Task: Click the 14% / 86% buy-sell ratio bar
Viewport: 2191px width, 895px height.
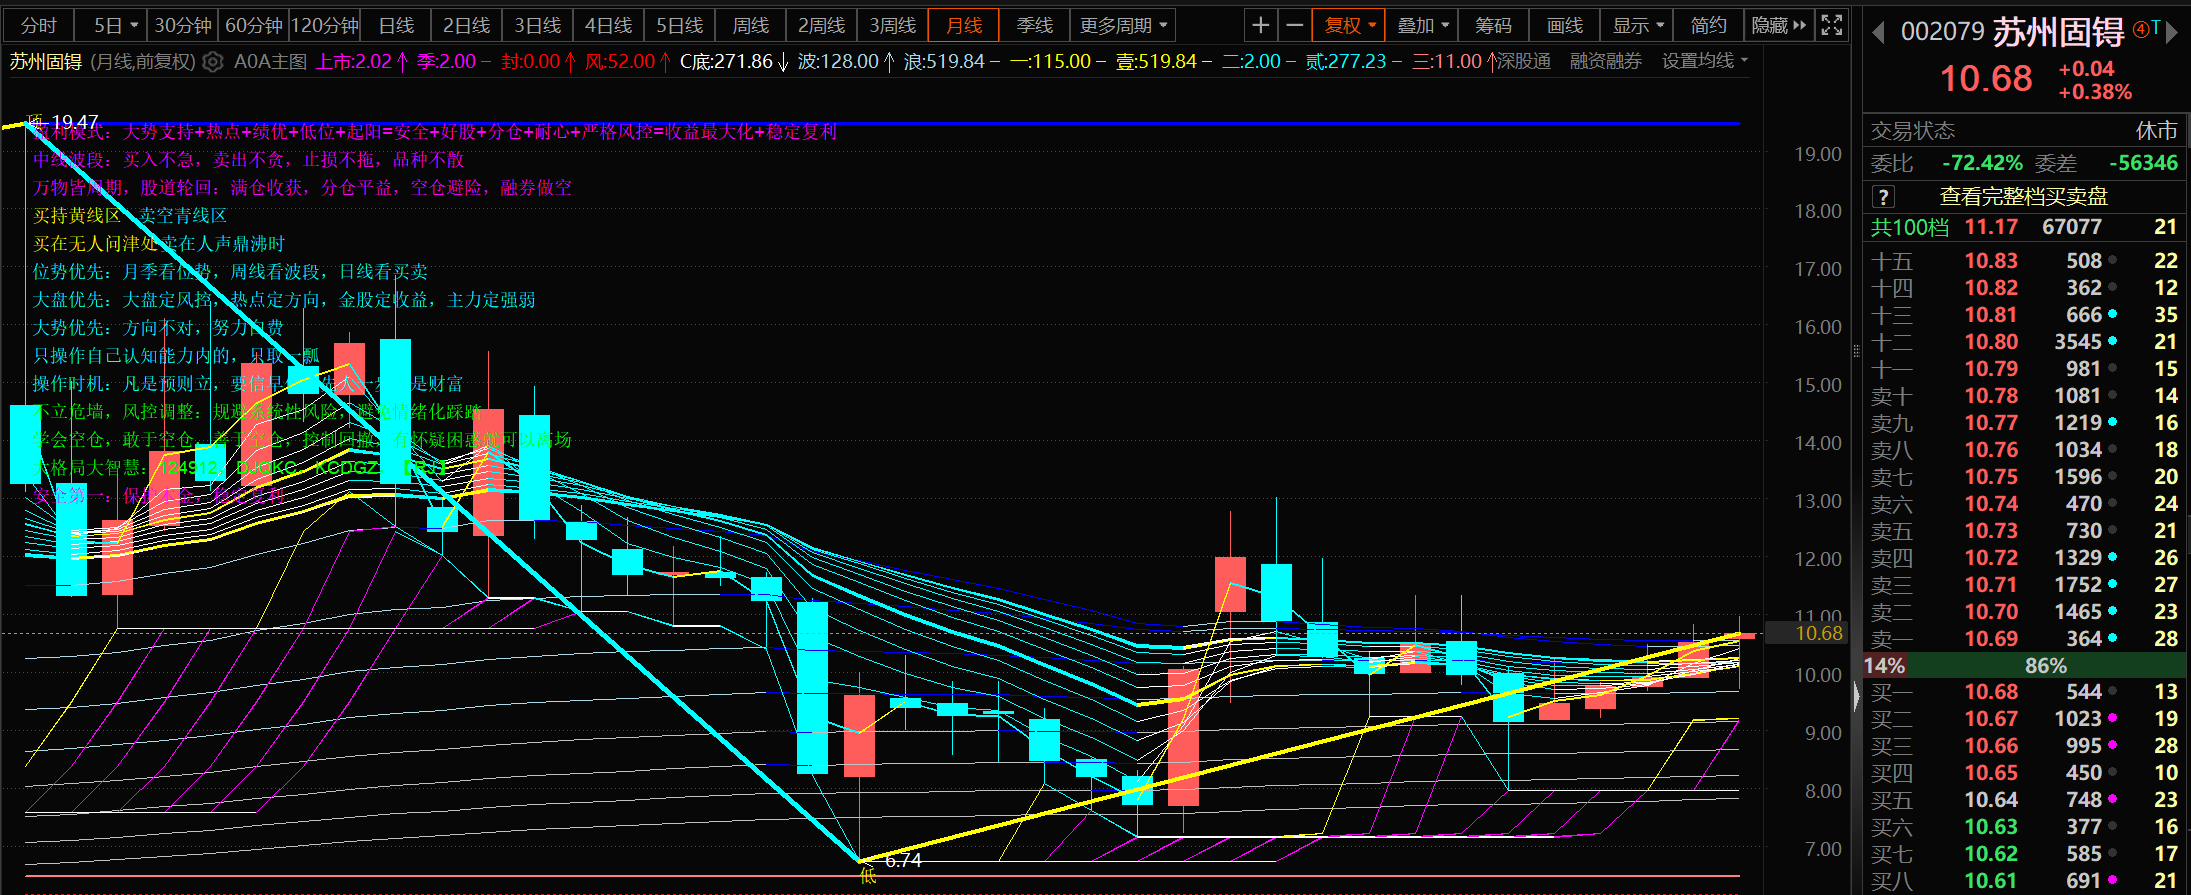Action: click(x=2025, y=665)
